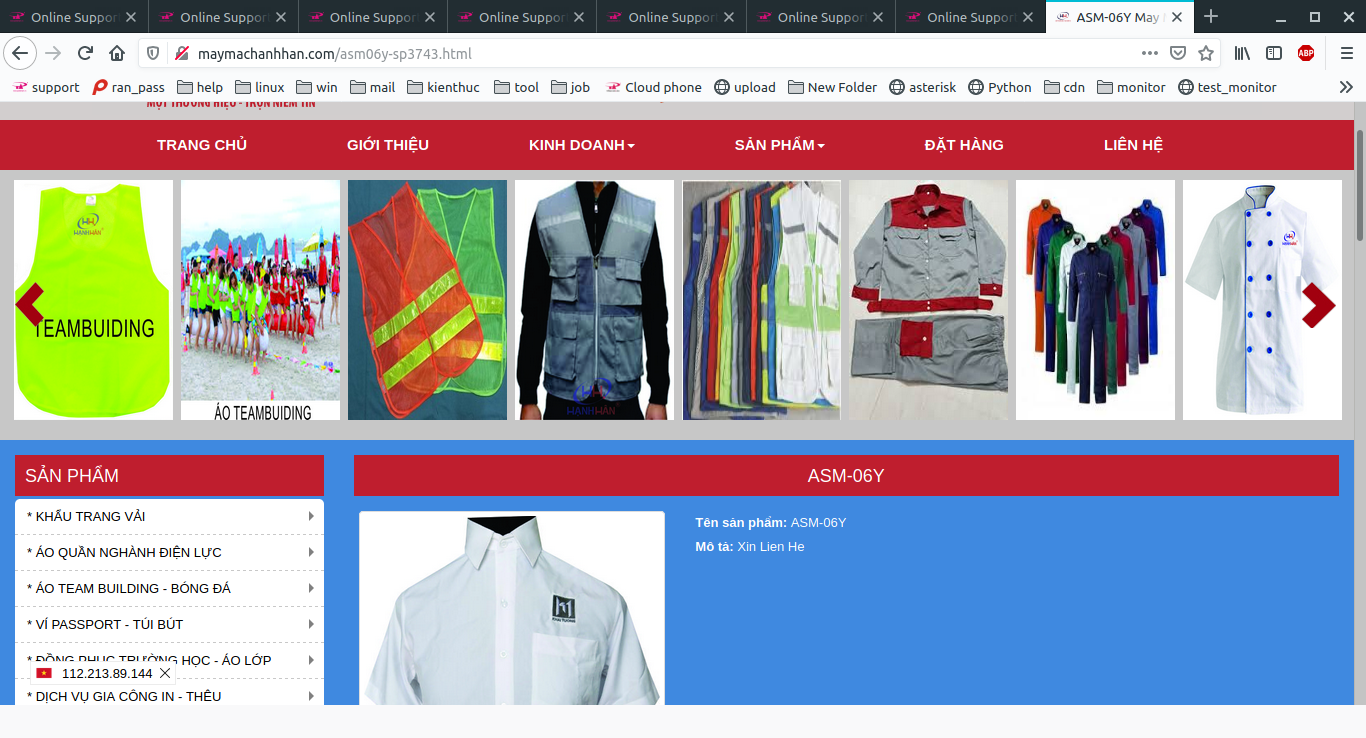This screenshot has width=1366, height=738.
Task: Close the ASM-06Y browser tab
Action: tap(1177, 17)
